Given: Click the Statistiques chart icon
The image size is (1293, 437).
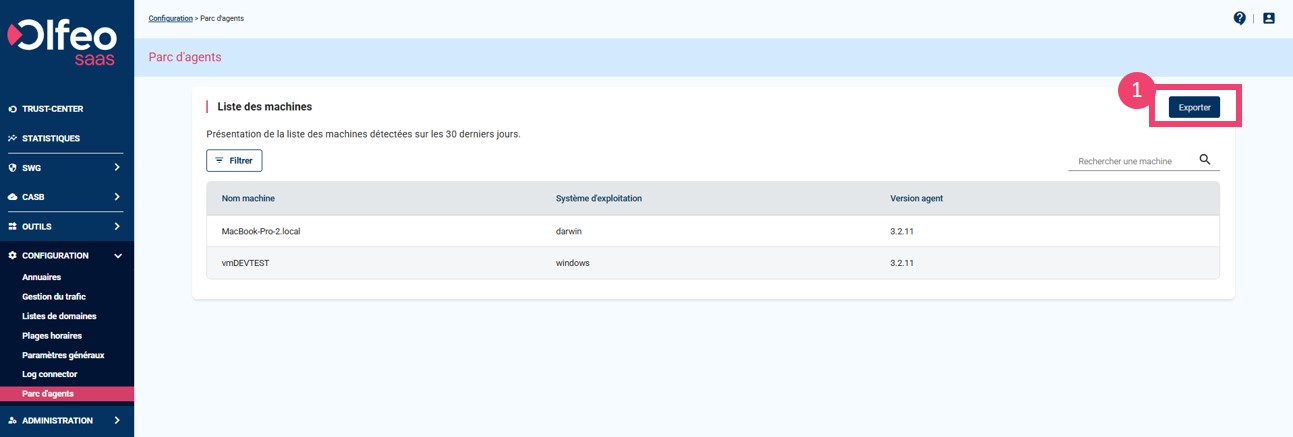Looking at the screenshot, I should (12, 138).
